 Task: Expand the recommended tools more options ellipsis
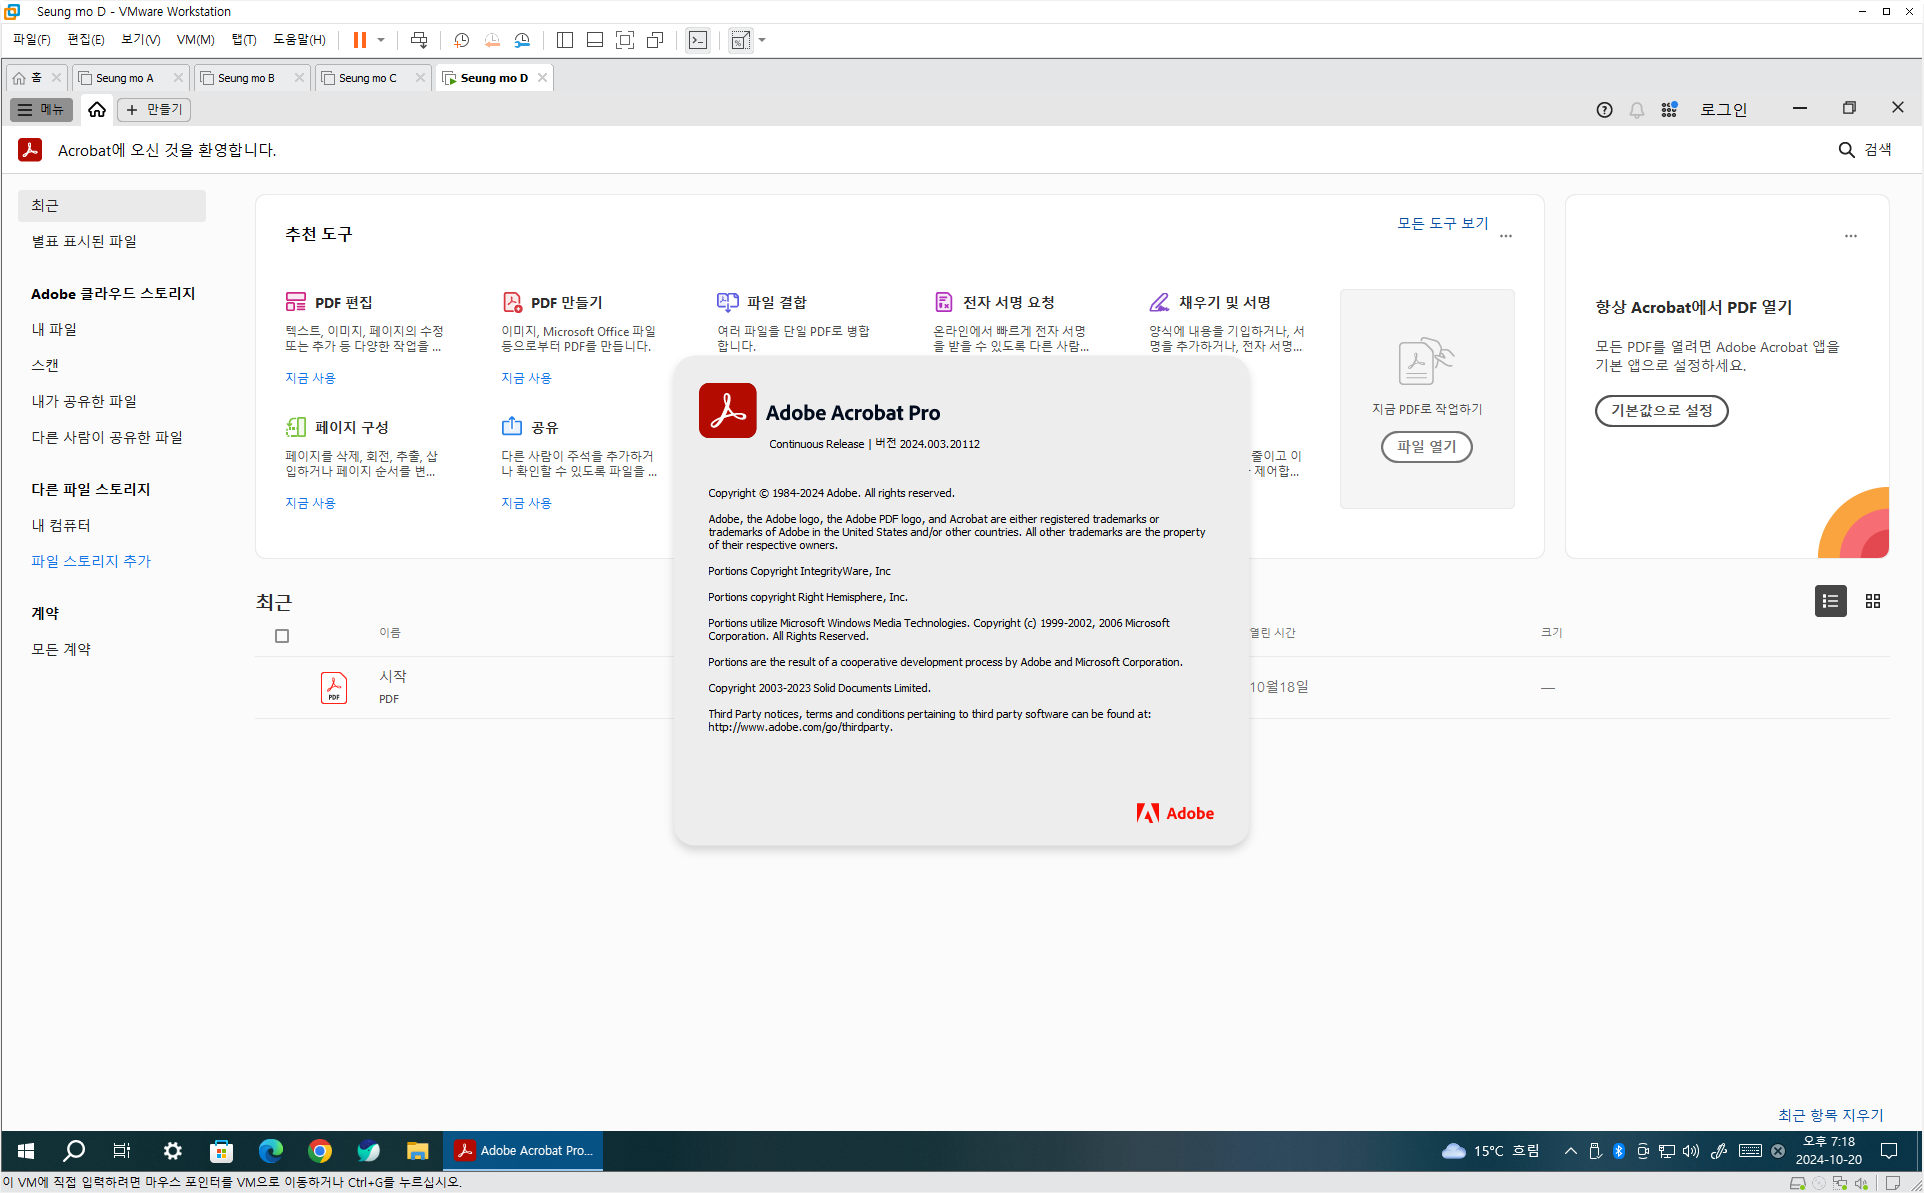[1506, 236]
